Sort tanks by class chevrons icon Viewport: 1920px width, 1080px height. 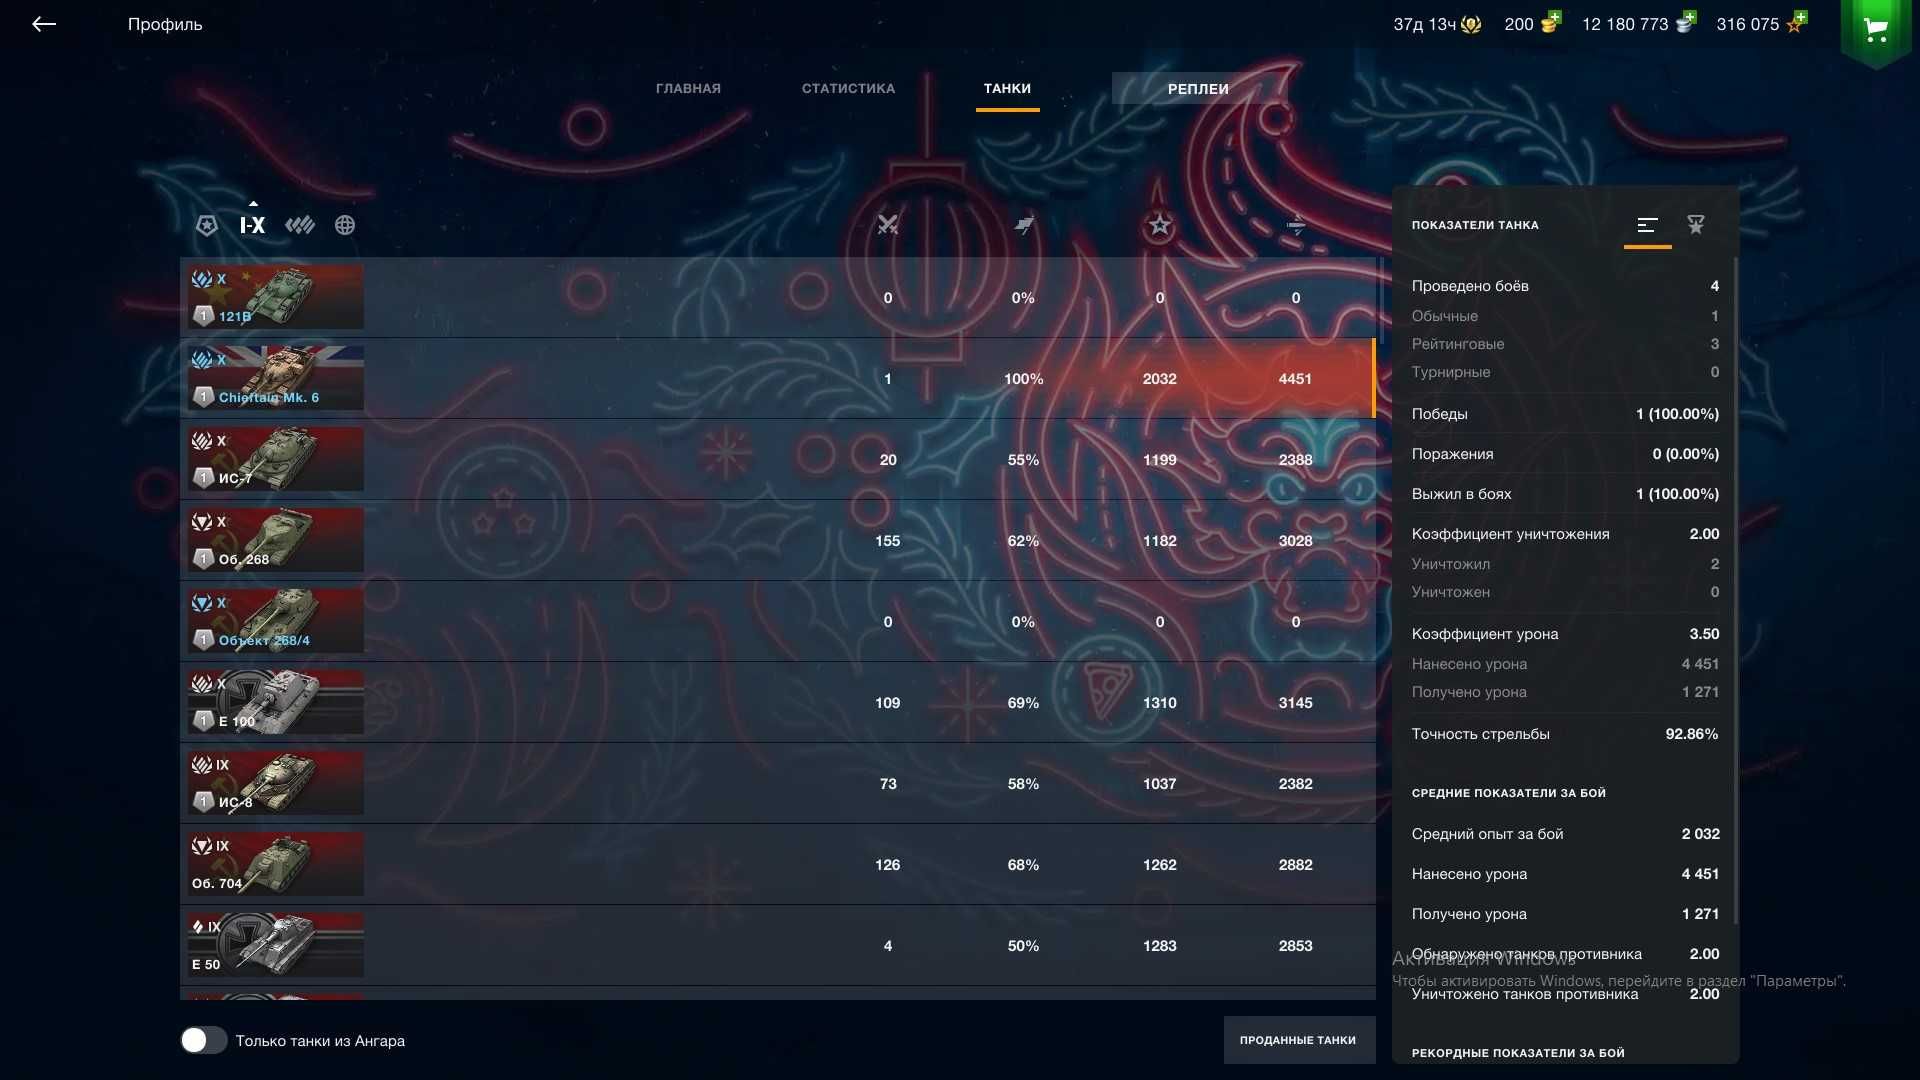pyautogui.click(x=300, y=225)
